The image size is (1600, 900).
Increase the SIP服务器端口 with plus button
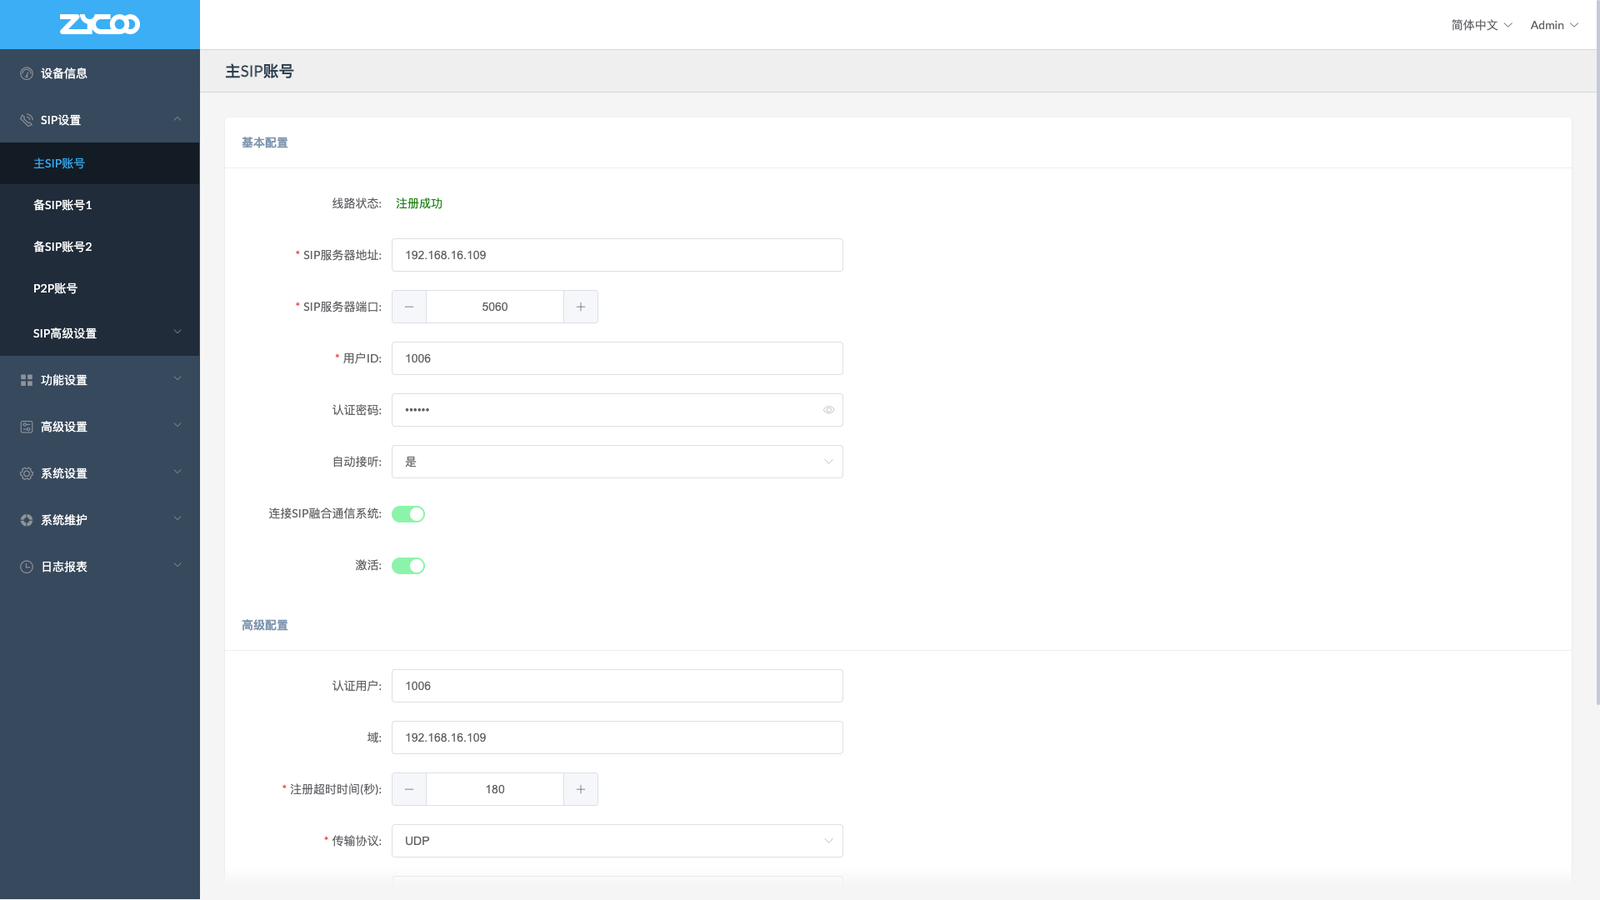coord(580,307)
